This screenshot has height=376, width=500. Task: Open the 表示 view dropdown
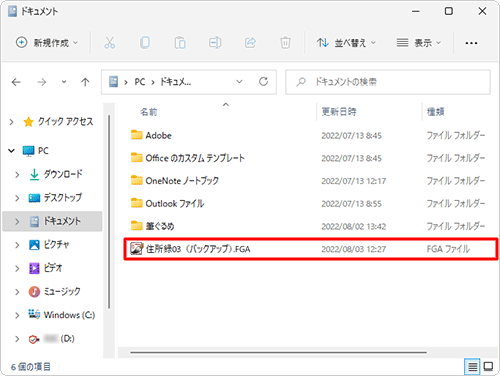point(419,43)
